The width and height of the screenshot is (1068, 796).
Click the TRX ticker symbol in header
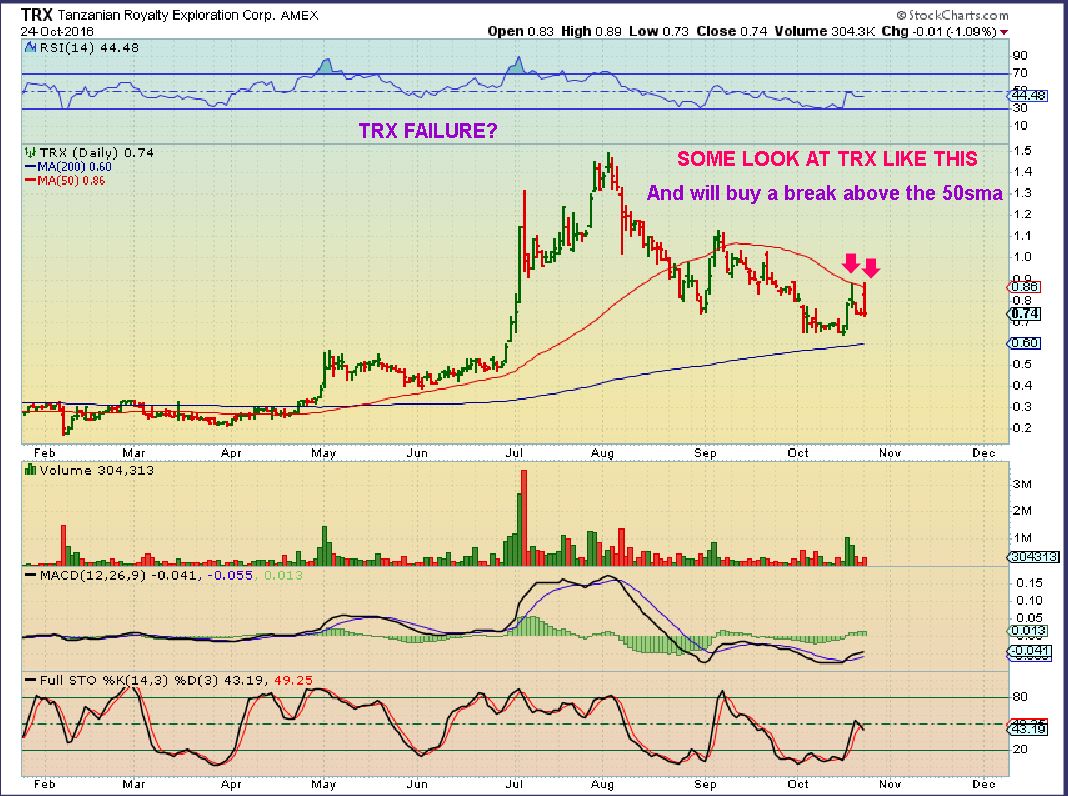click(31, 14)
